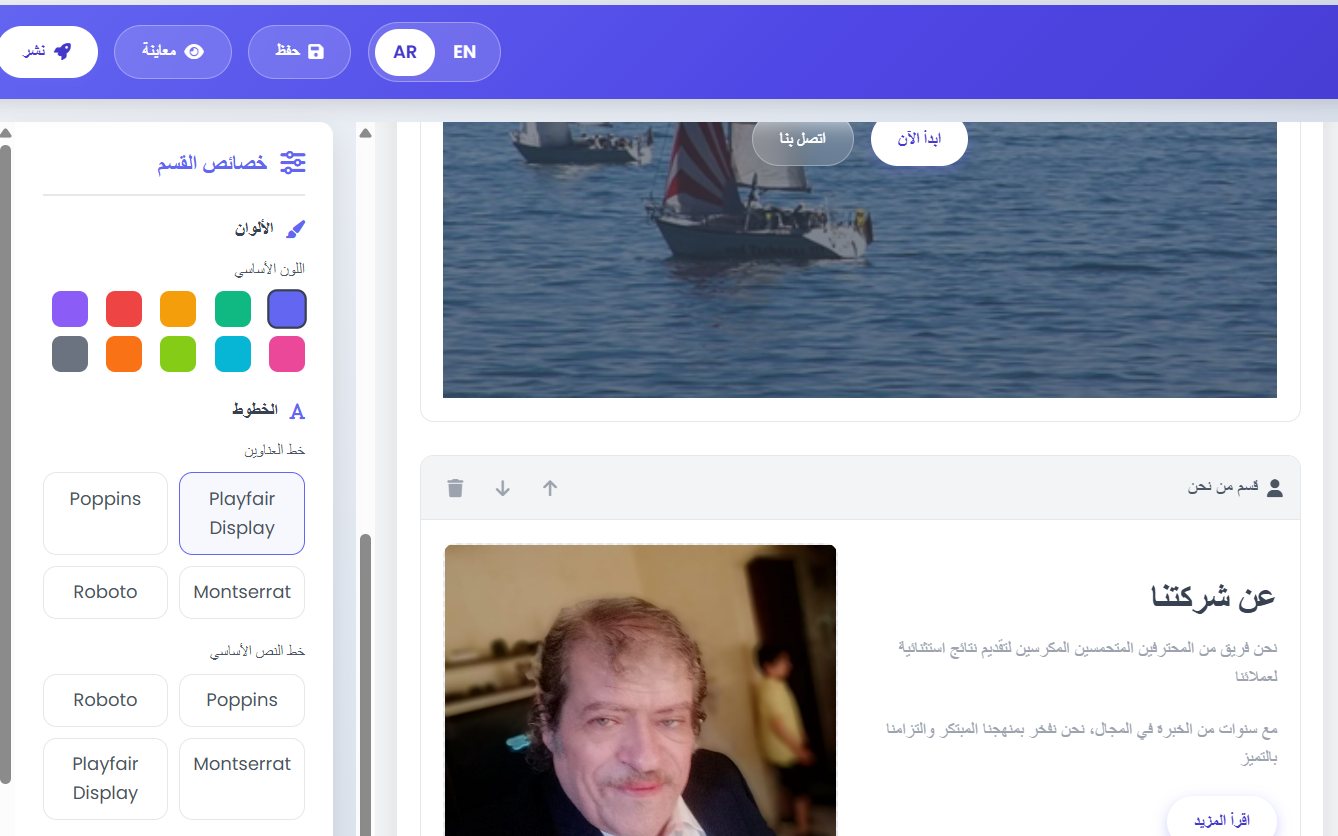Open preview with the eye button

click(173, 52)
